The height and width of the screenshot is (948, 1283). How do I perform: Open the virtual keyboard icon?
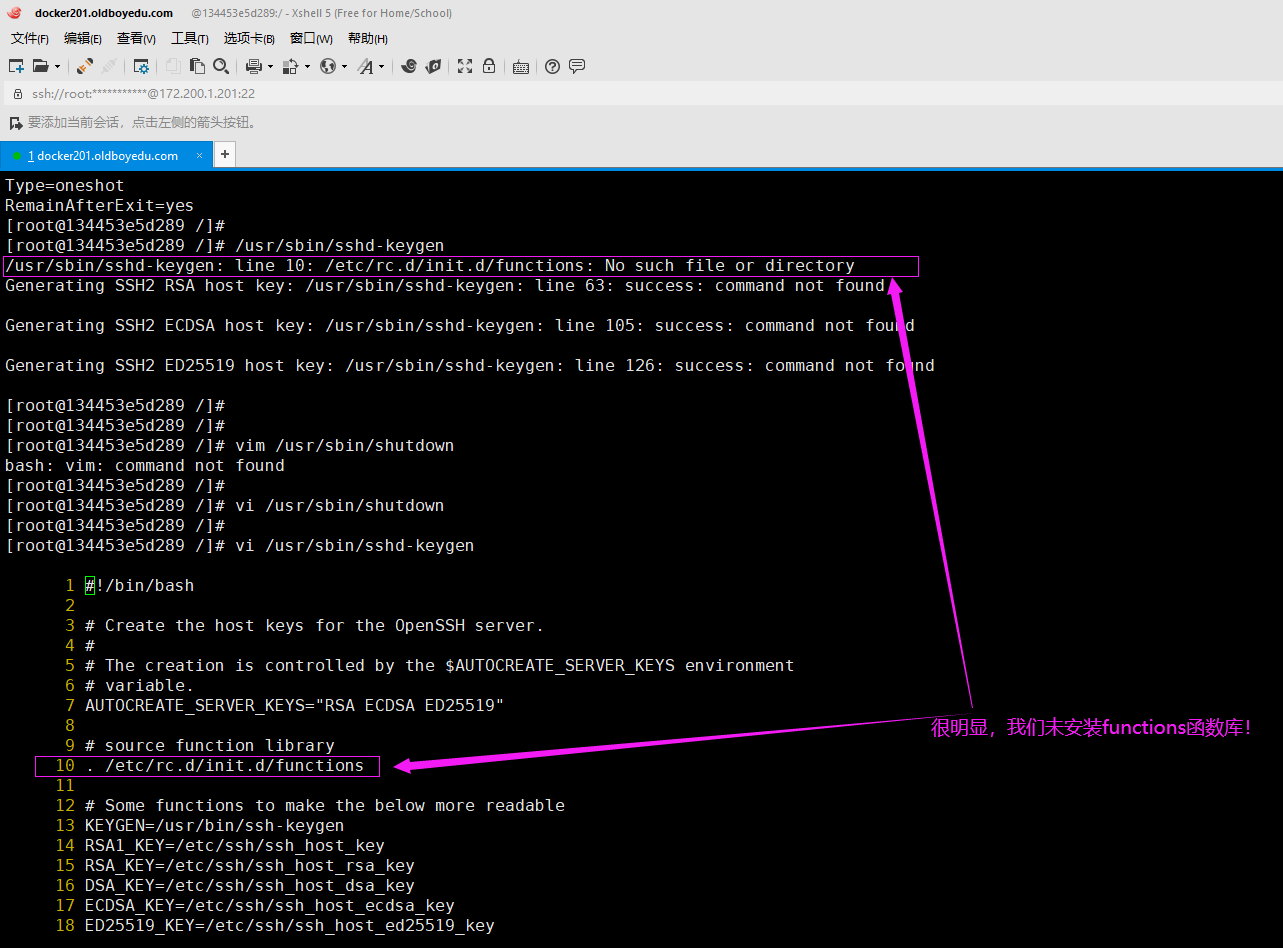[x=521, y=67]
